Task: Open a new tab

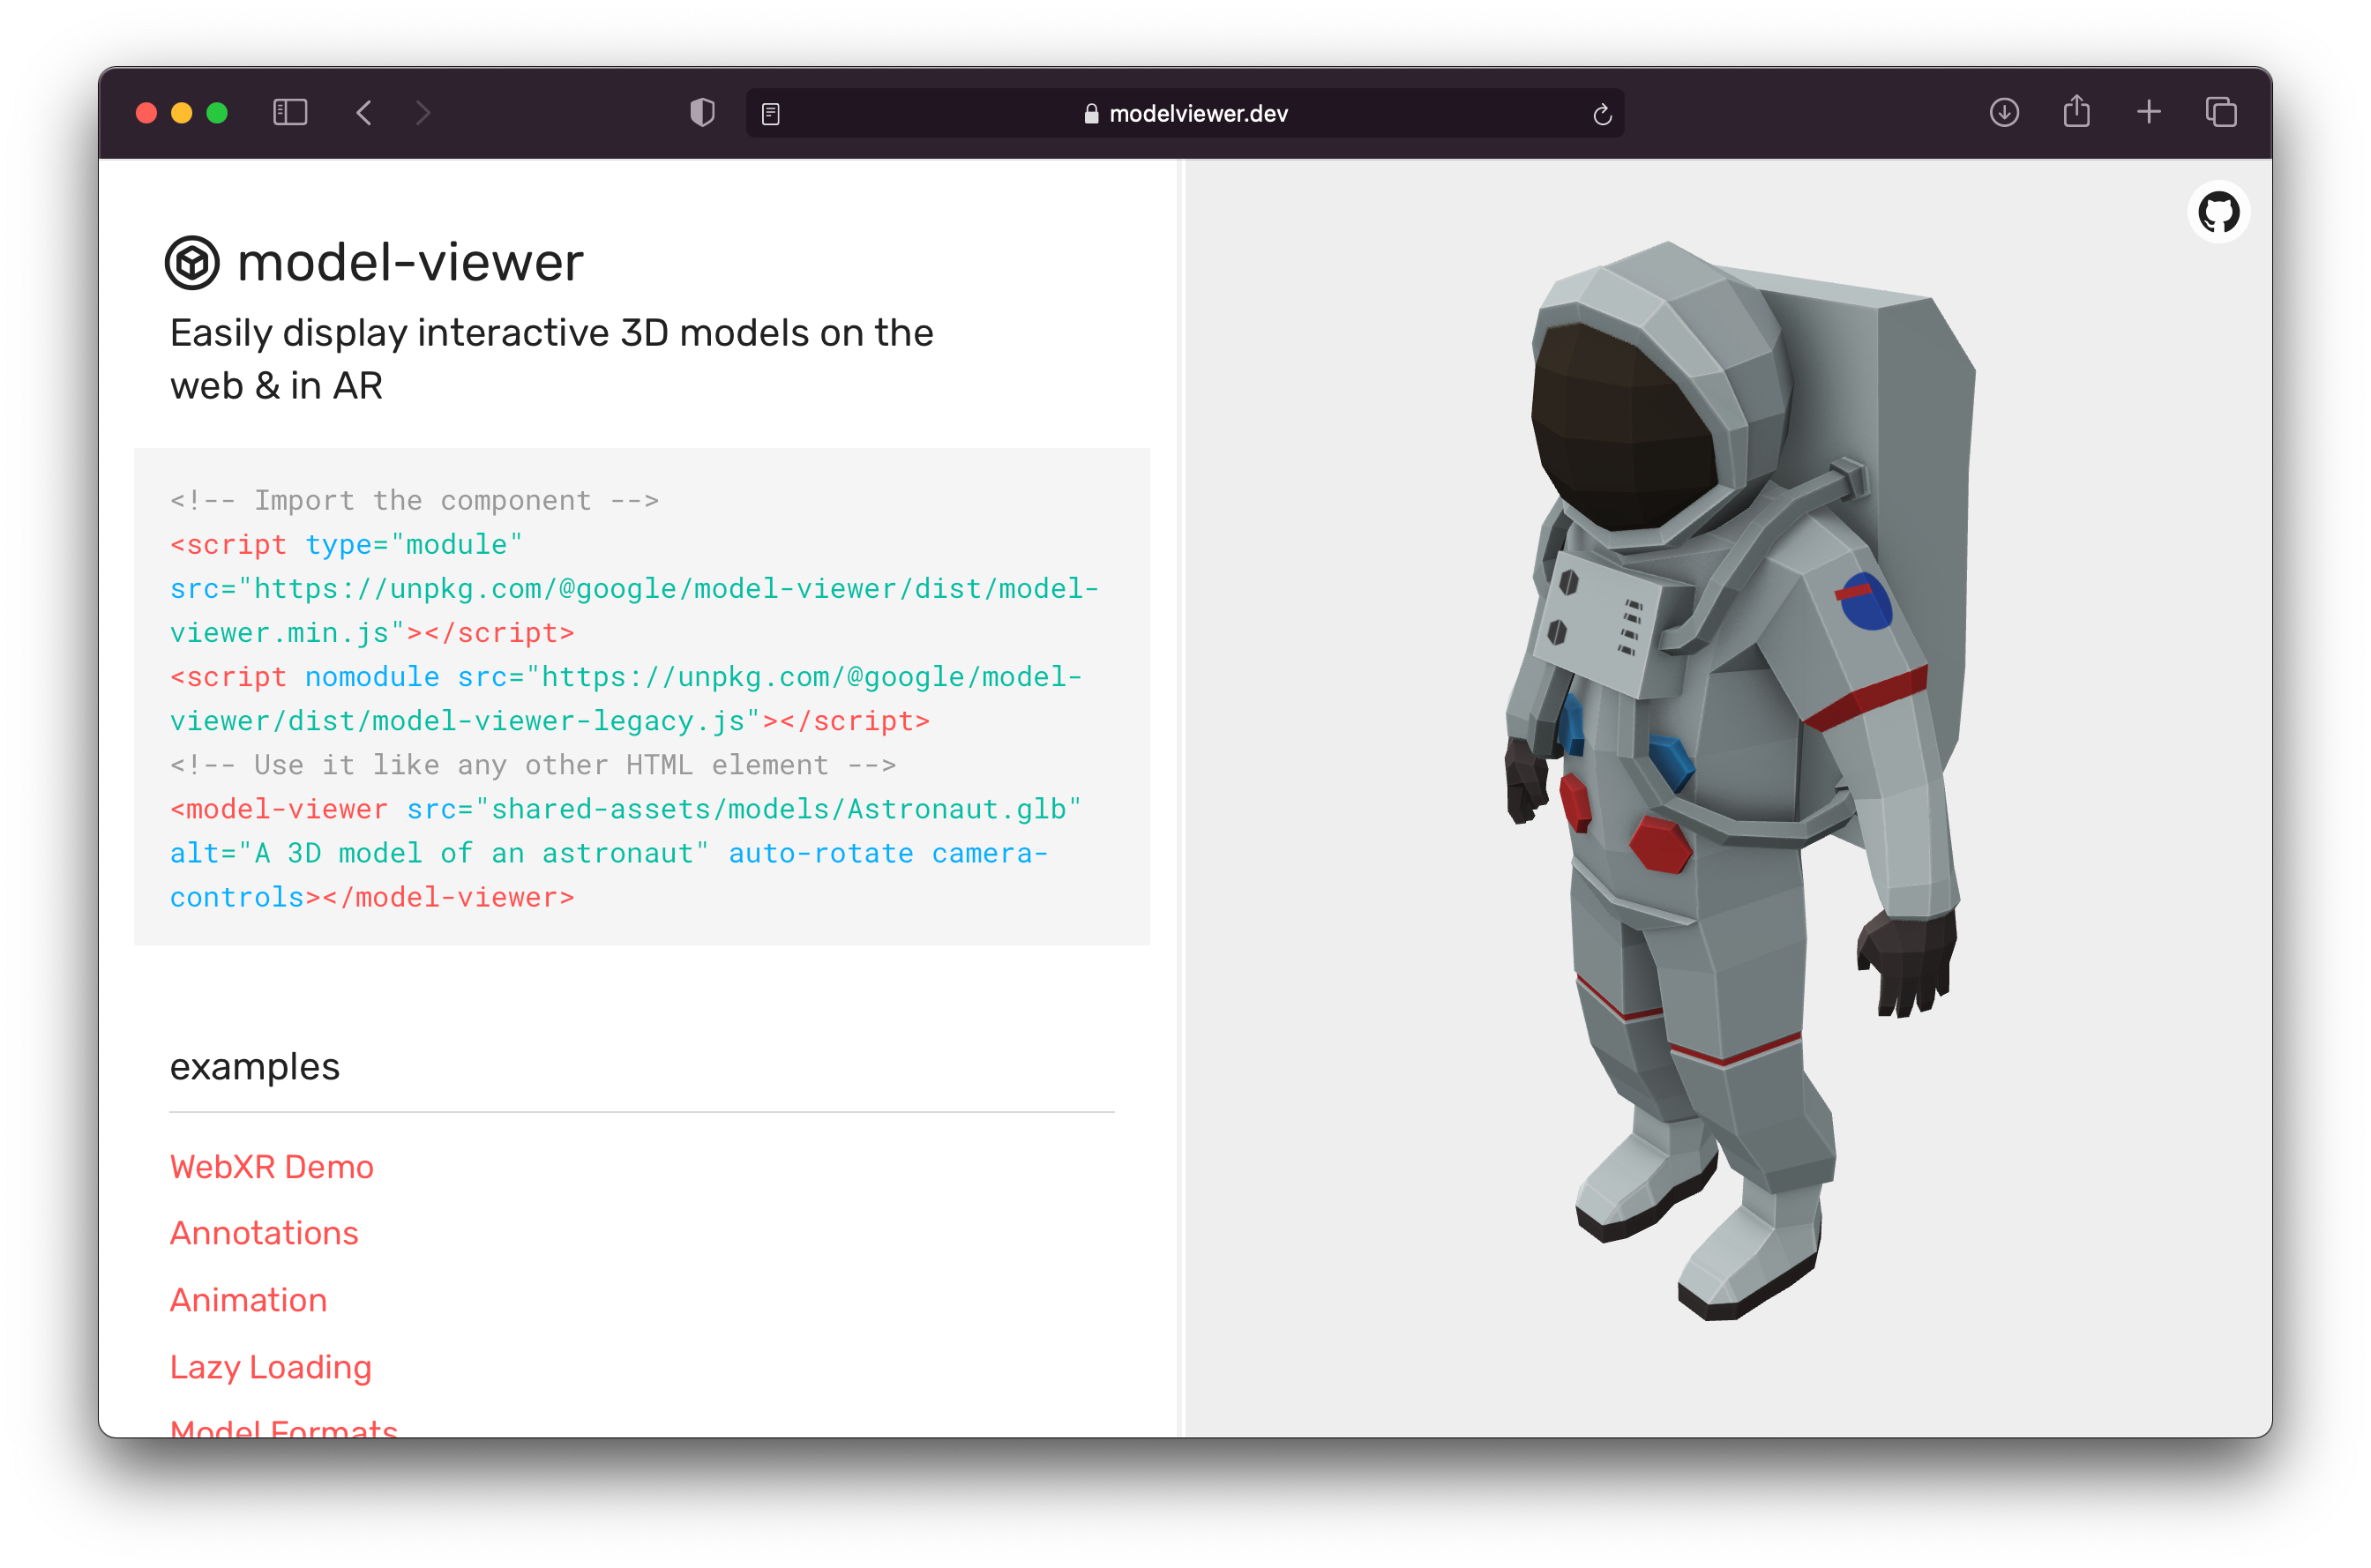Action: point(2149,112)
